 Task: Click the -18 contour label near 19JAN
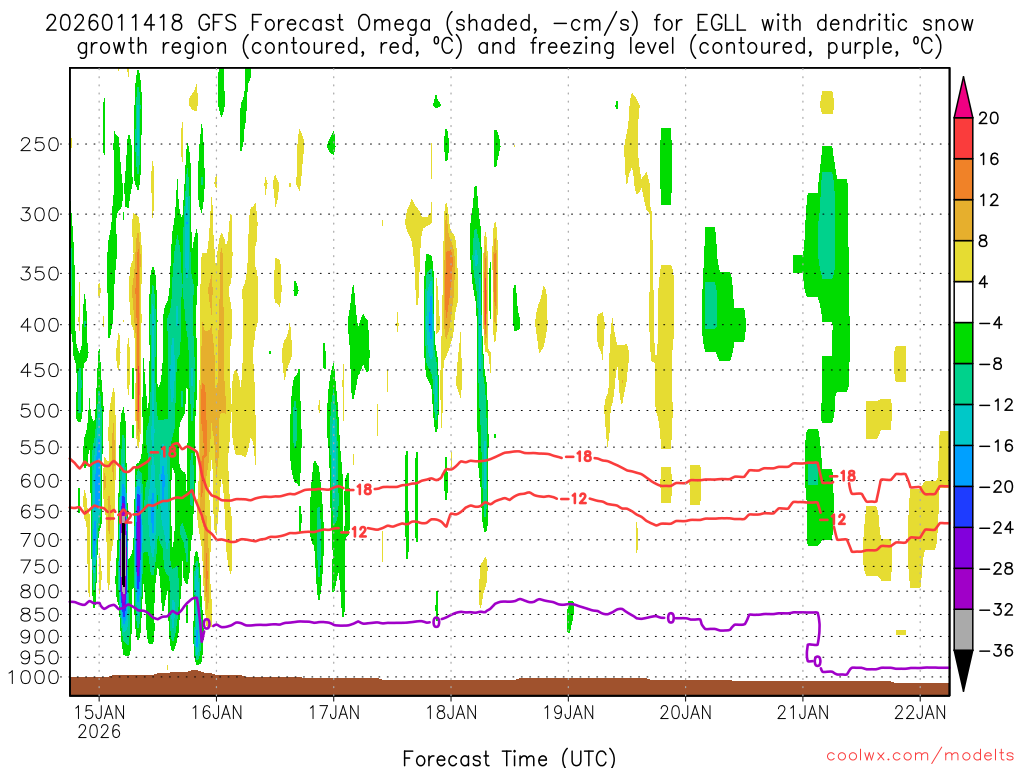[x=579, y=456]
